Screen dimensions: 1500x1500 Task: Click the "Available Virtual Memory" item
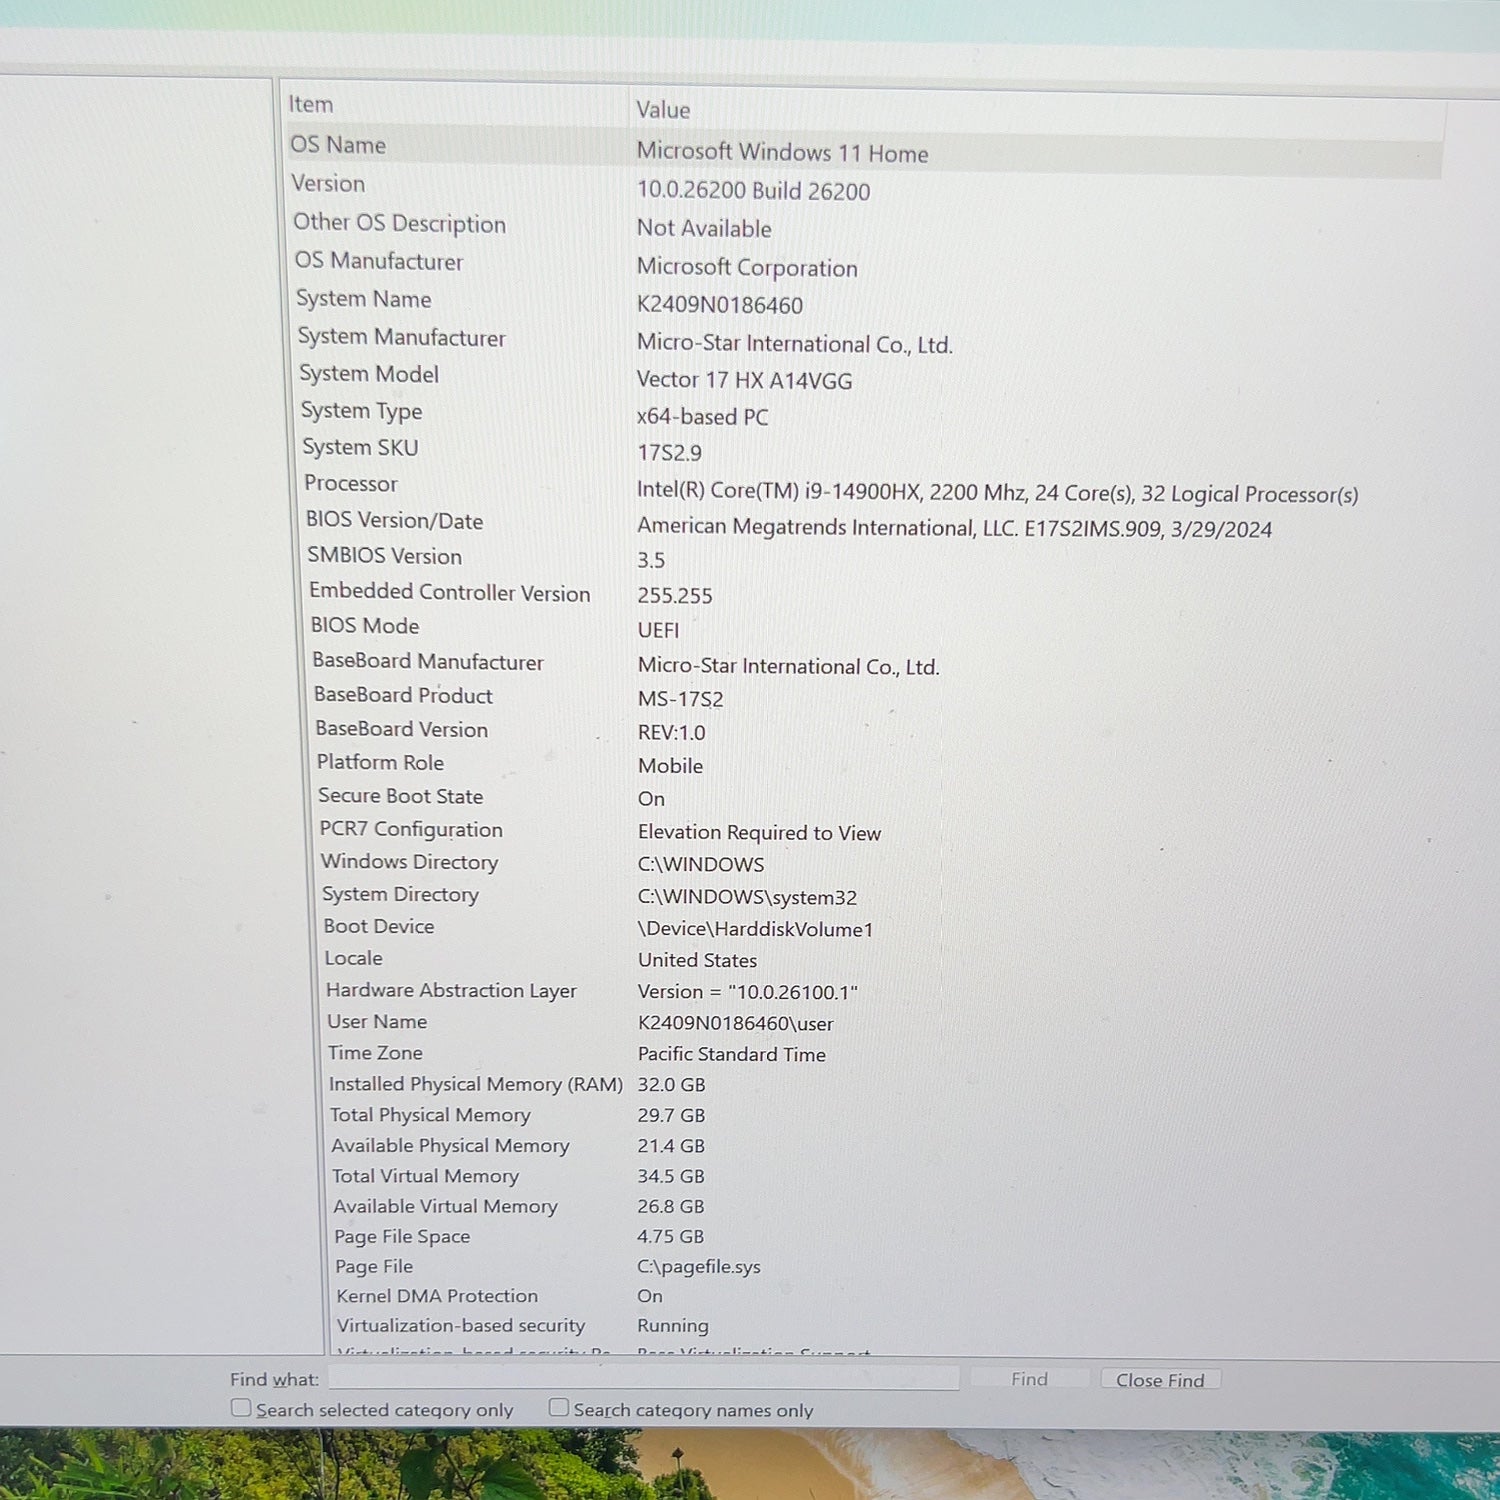(x=445, y=1206)
